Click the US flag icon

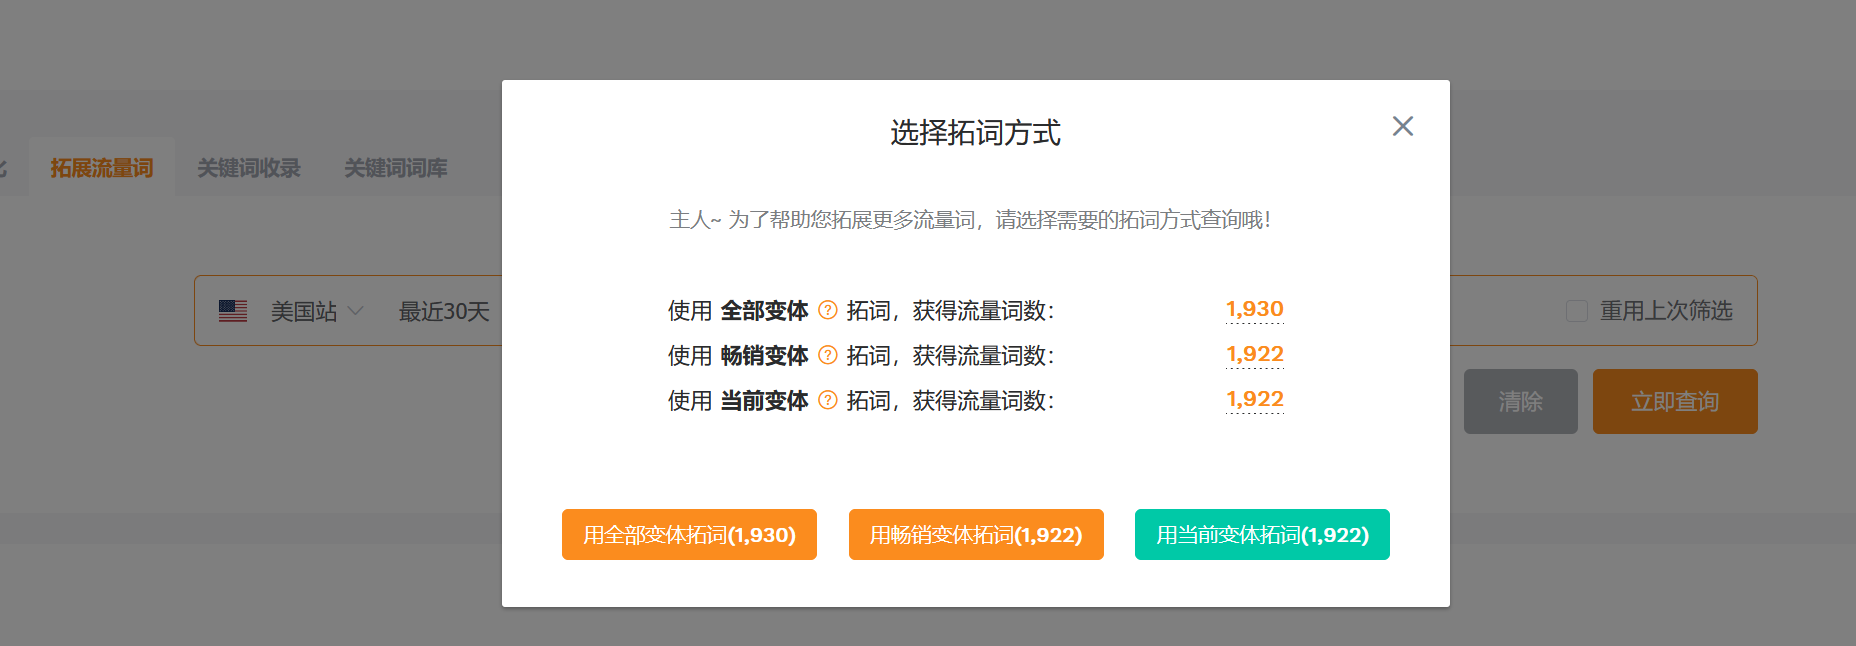(233, 311)
